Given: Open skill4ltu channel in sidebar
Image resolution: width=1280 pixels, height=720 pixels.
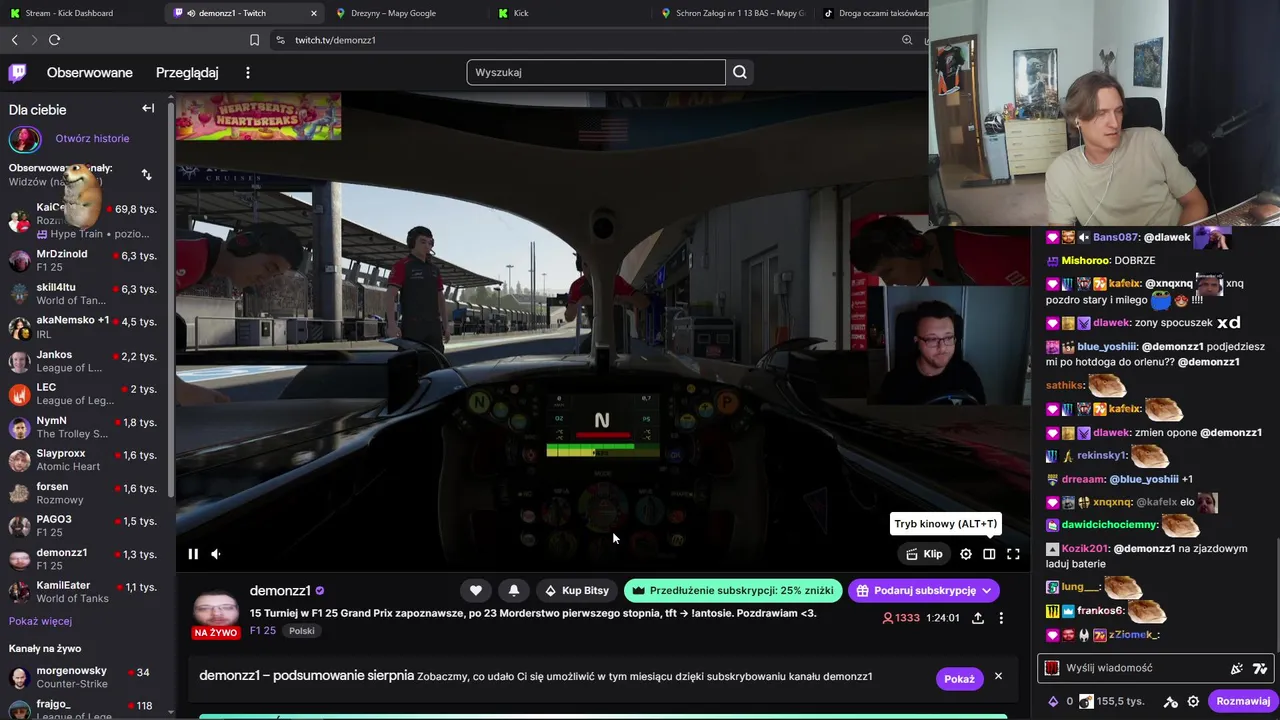Looking at the screenshot, I should pos(84,294).
